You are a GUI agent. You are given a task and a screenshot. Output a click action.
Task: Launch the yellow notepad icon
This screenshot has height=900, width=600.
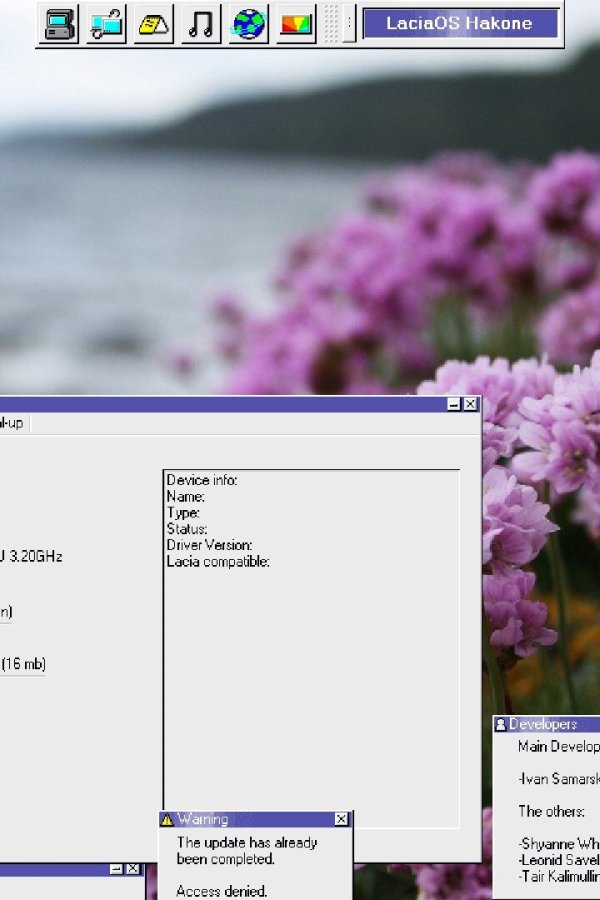(x=154, y=25)
